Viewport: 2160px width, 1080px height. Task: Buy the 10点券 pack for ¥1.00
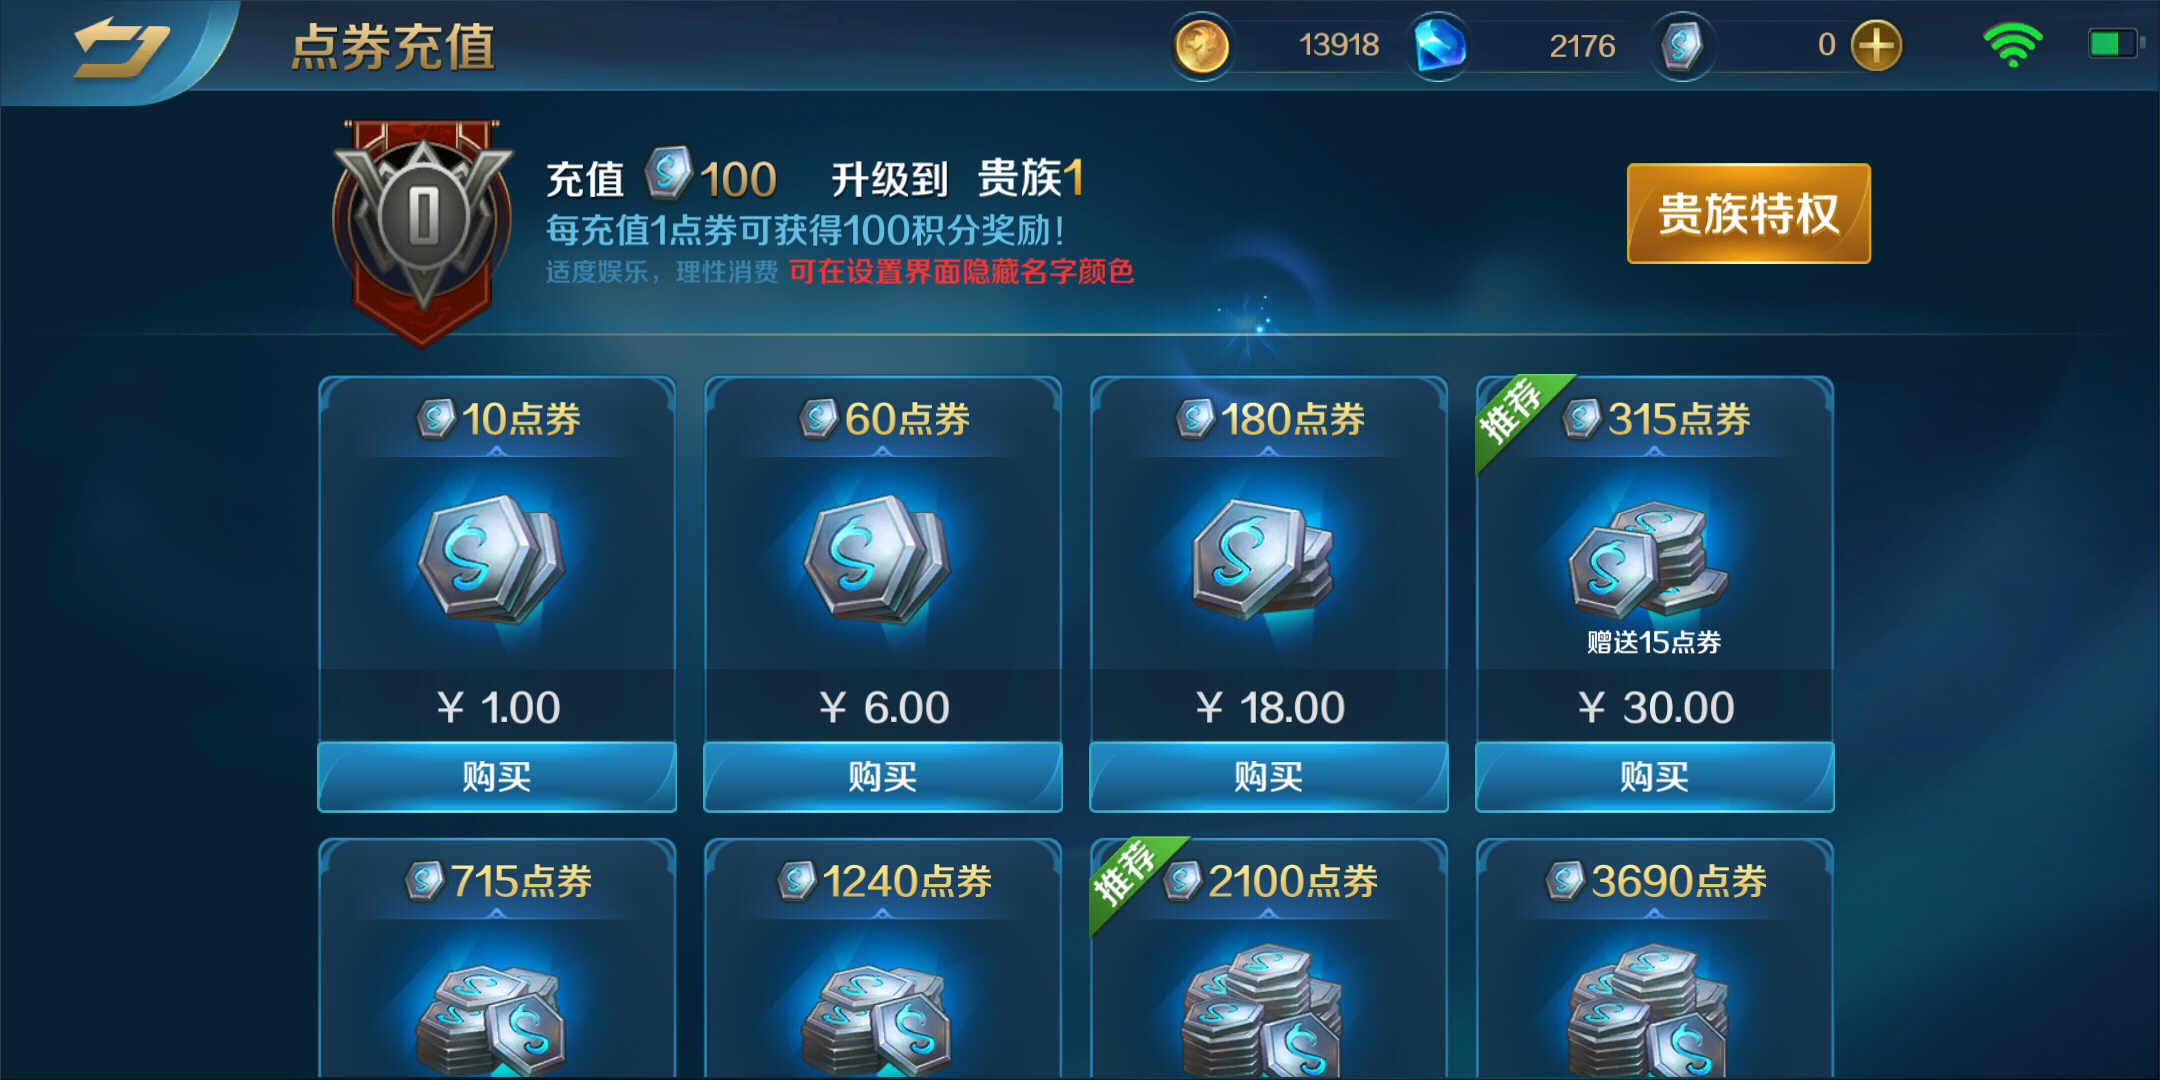click(497, 777)
